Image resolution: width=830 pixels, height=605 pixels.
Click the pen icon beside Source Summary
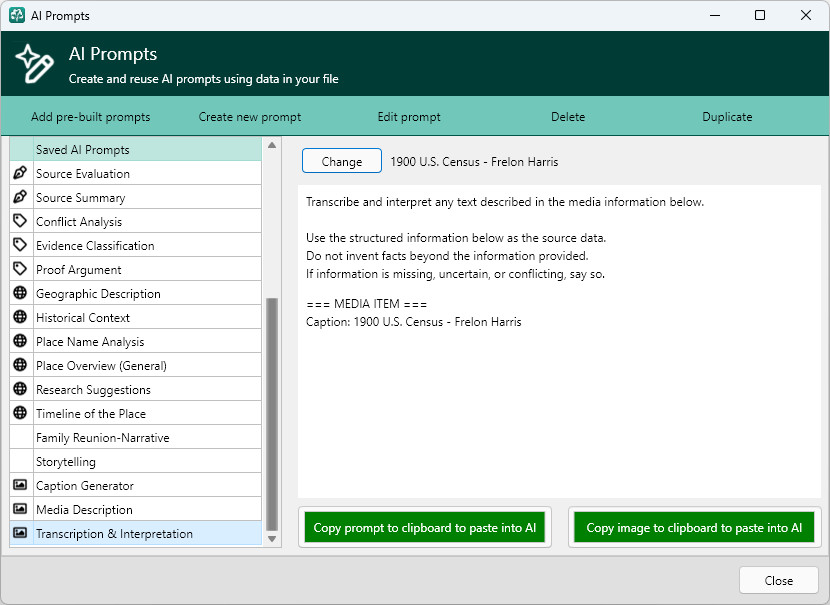pos(20,197)
